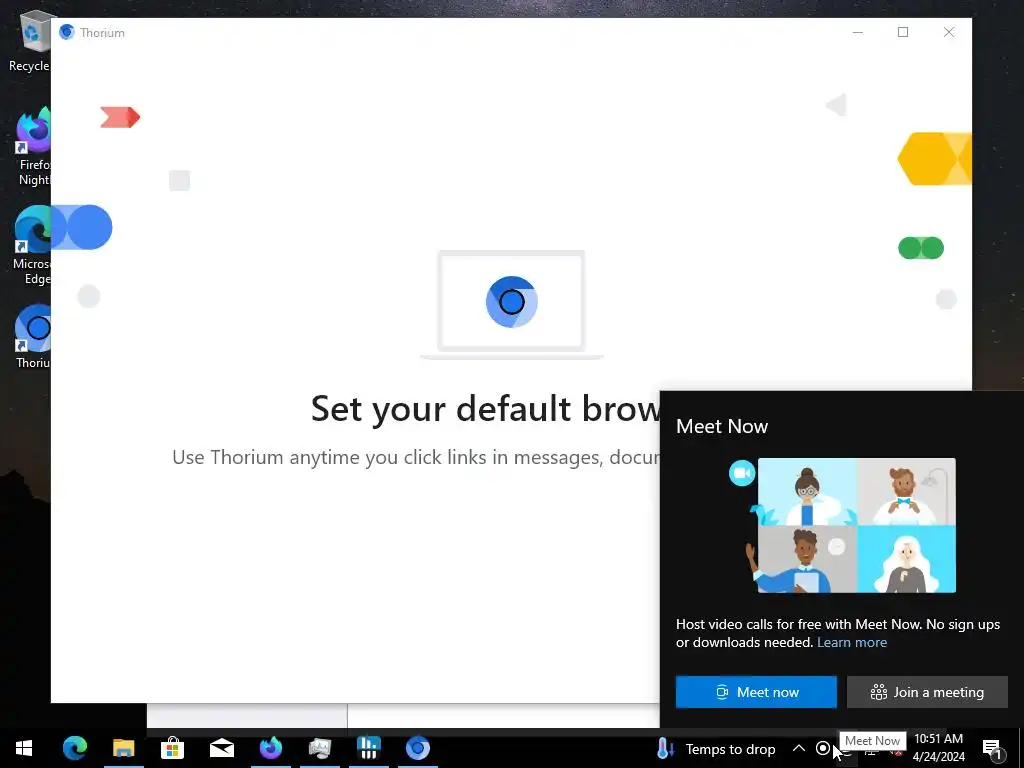Click the 'Host video calls for free' description

(838, 633)
